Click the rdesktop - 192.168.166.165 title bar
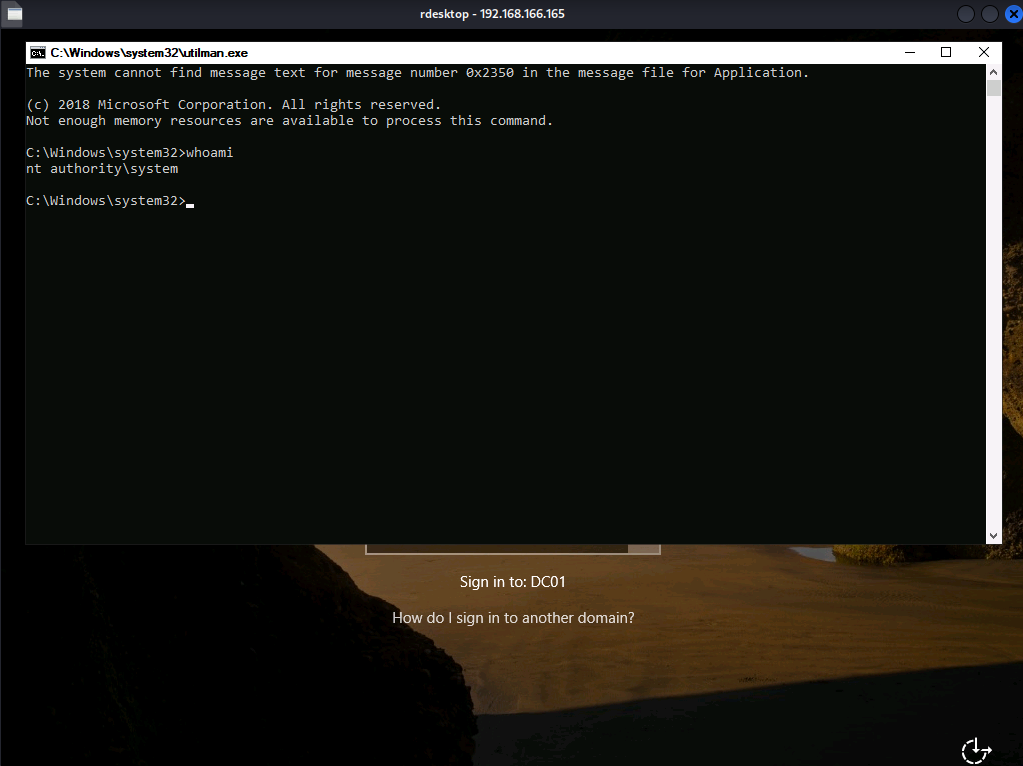This screenshot has height=766, width=1023. [500, 14]
